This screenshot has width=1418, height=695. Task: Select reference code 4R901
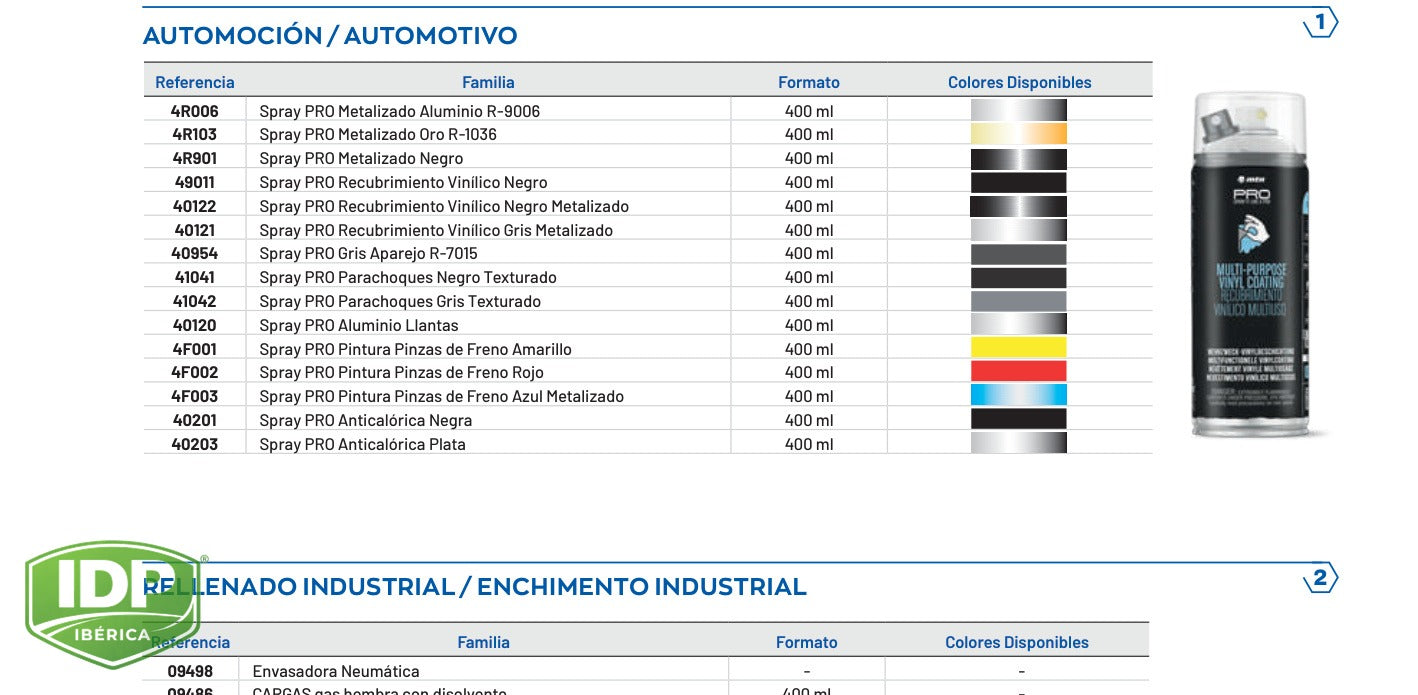click(x=195, y=158)
